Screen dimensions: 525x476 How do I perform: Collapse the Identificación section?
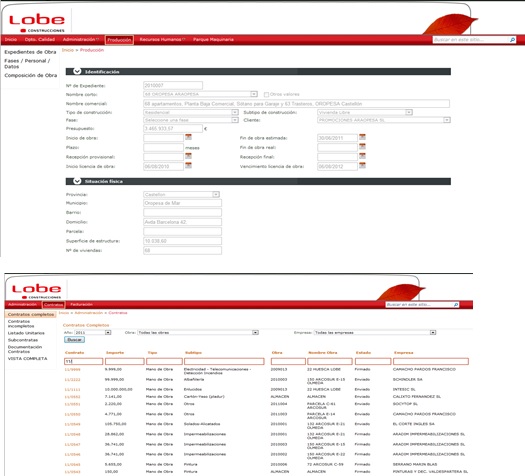77,71
